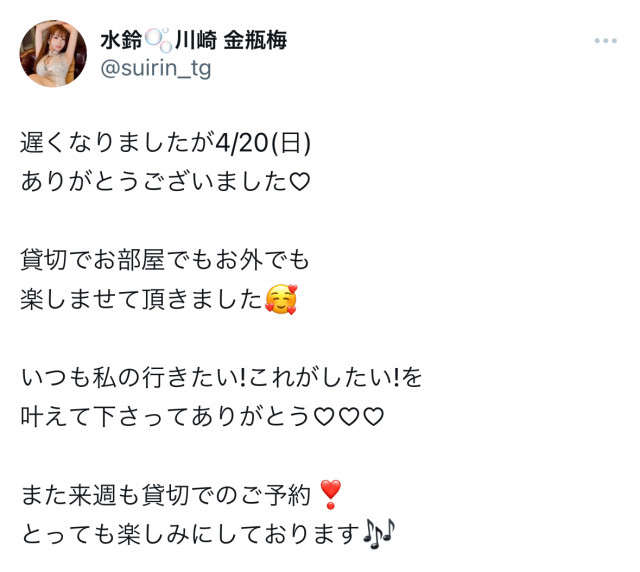The image size is (640, 572).
Task: Click the middle of the three heart outlines
Action: (x=349, y=417)
